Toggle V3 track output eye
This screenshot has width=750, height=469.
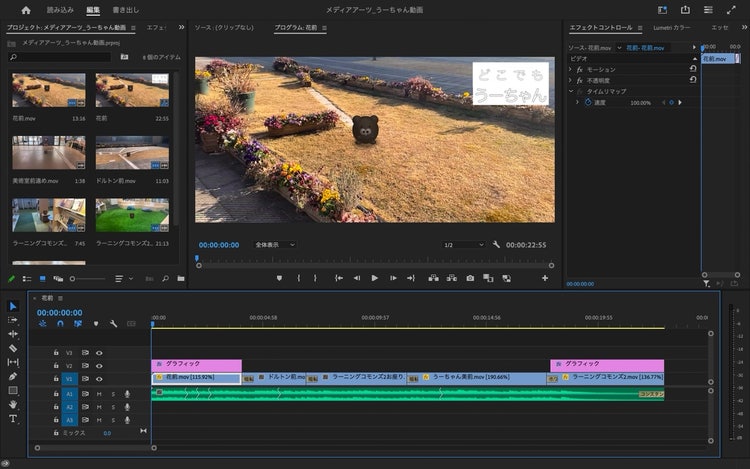coord(99,353)
